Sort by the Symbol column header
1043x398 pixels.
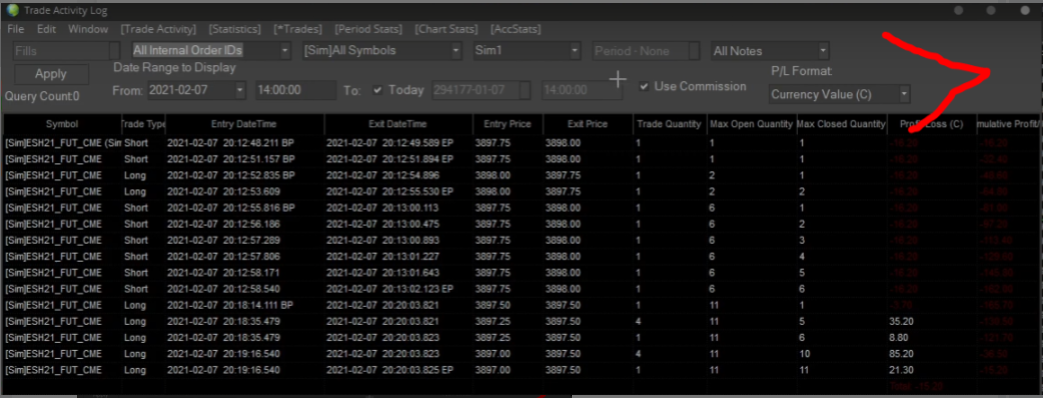[62, 124]
